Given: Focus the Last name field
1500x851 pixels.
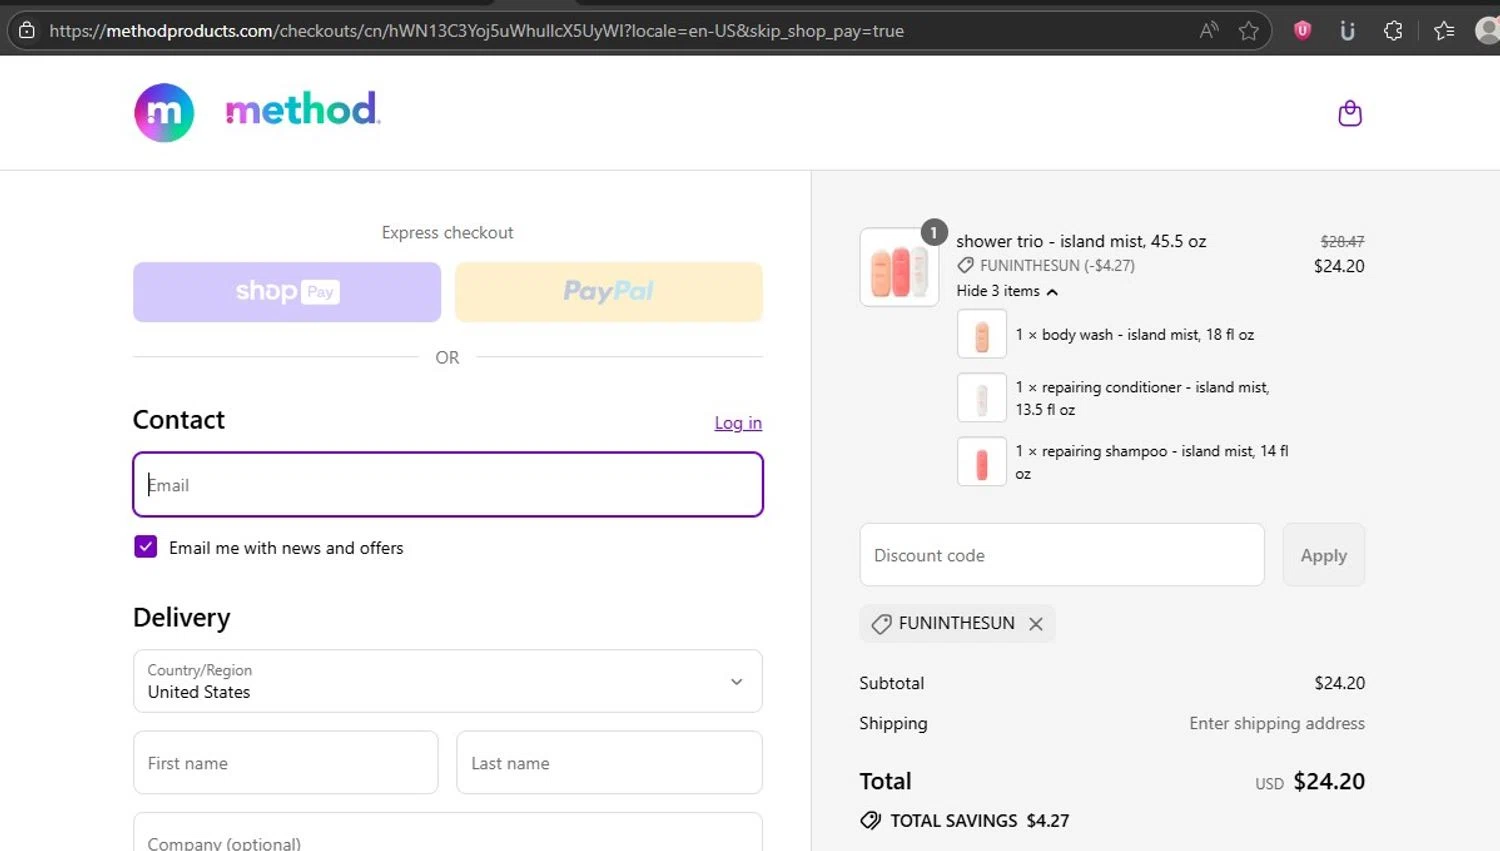Looking at the screenshot, I should pos(609,763).
